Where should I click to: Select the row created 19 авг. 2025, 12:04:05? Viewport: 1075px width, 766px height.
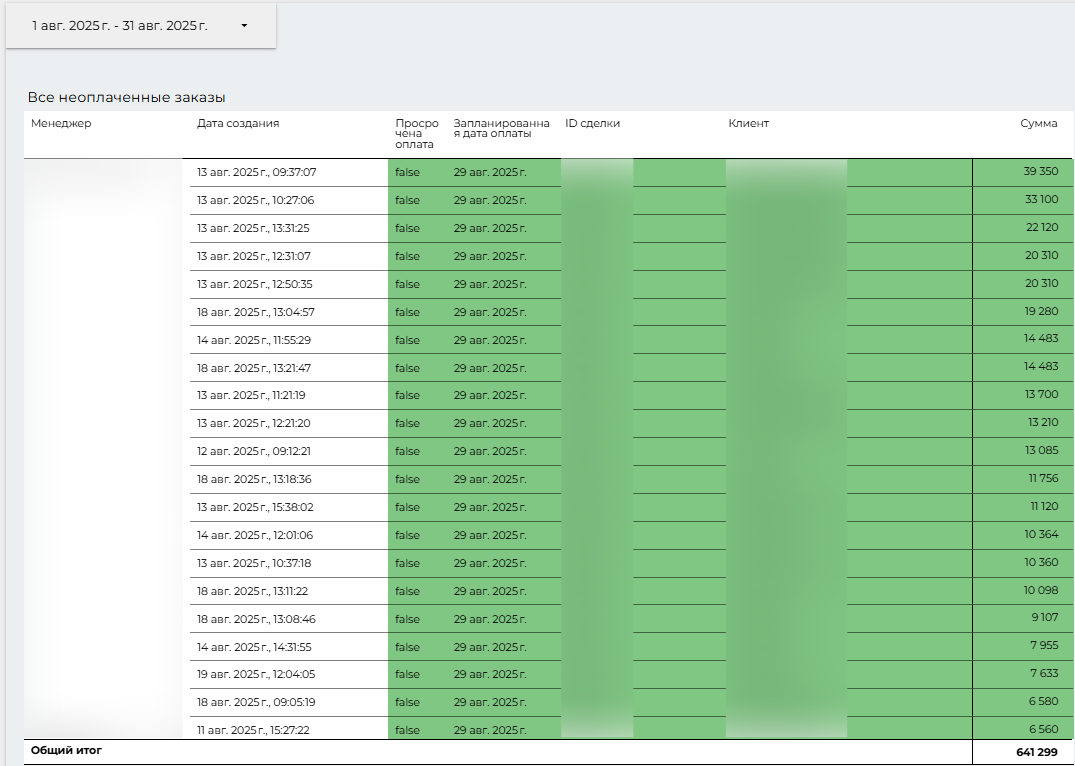pyautogui.click(x=256, y=674)
